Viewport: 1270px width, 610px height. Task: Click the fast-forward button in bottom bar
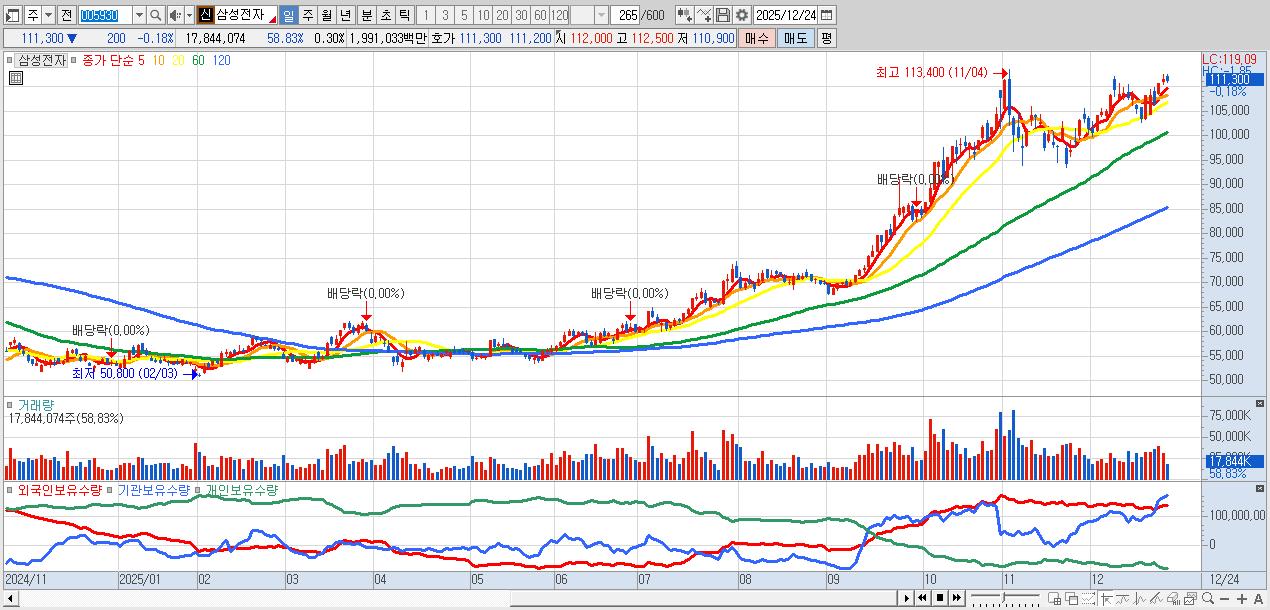pyautogui.click(x=956, y=598)
